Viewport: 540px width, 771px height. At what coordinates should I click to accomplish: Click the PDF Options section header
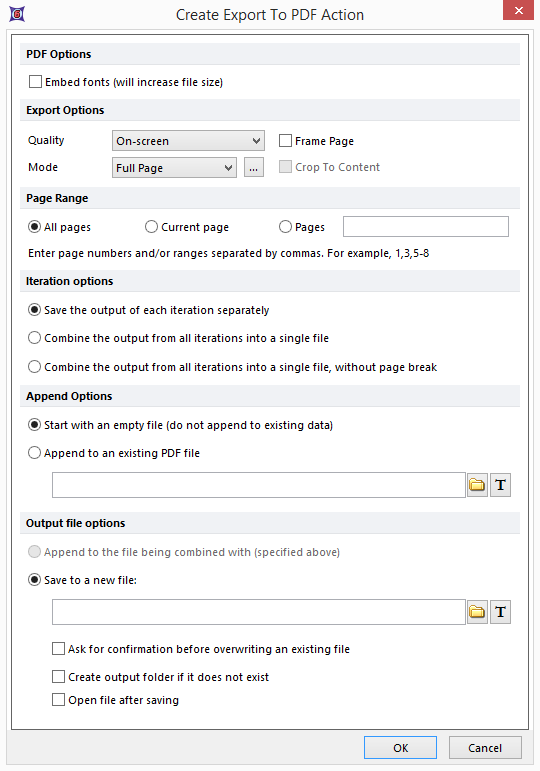click(x=270, y=54)
